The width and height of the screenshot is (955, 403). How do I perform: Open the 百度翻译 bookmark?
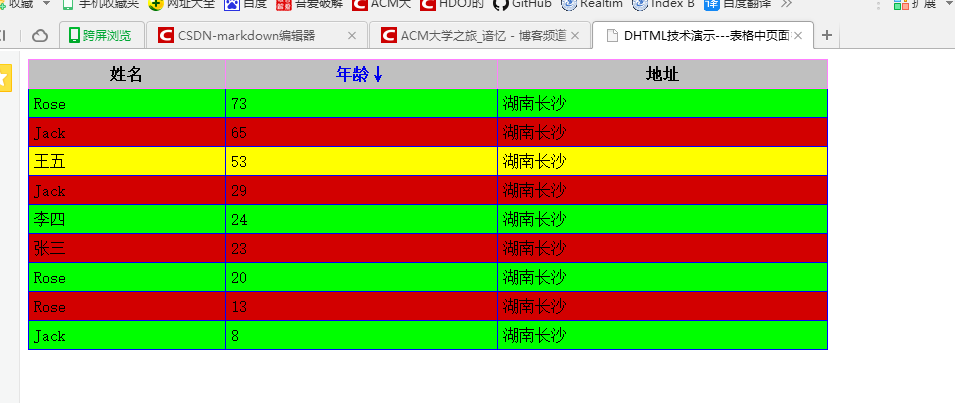point(737,4)
